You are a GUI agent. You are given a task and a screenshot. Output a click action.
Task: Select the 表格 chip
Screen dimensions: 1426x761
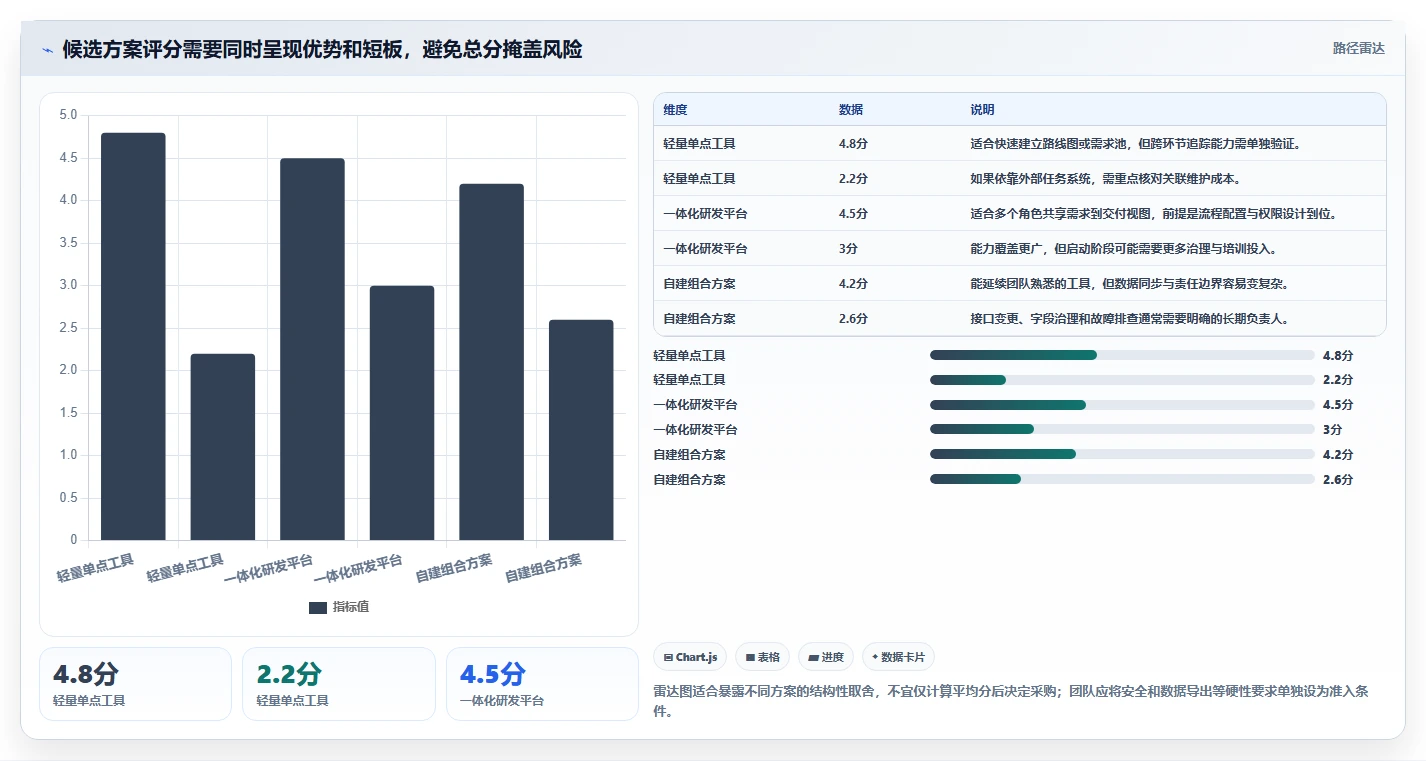(x=762, y=657)
